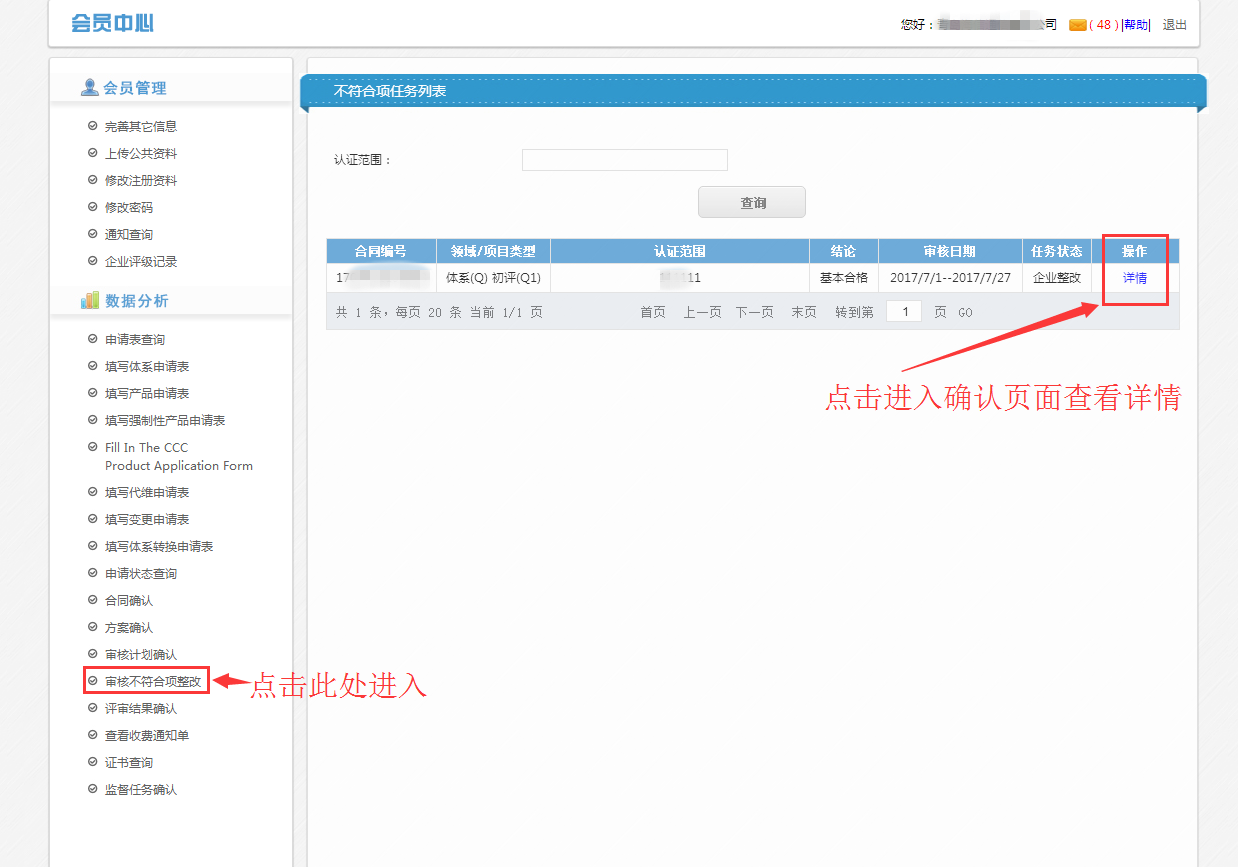1238x867 pixels.
Task: Click the 会员管理 person icon
Action: tap(90, 88)
